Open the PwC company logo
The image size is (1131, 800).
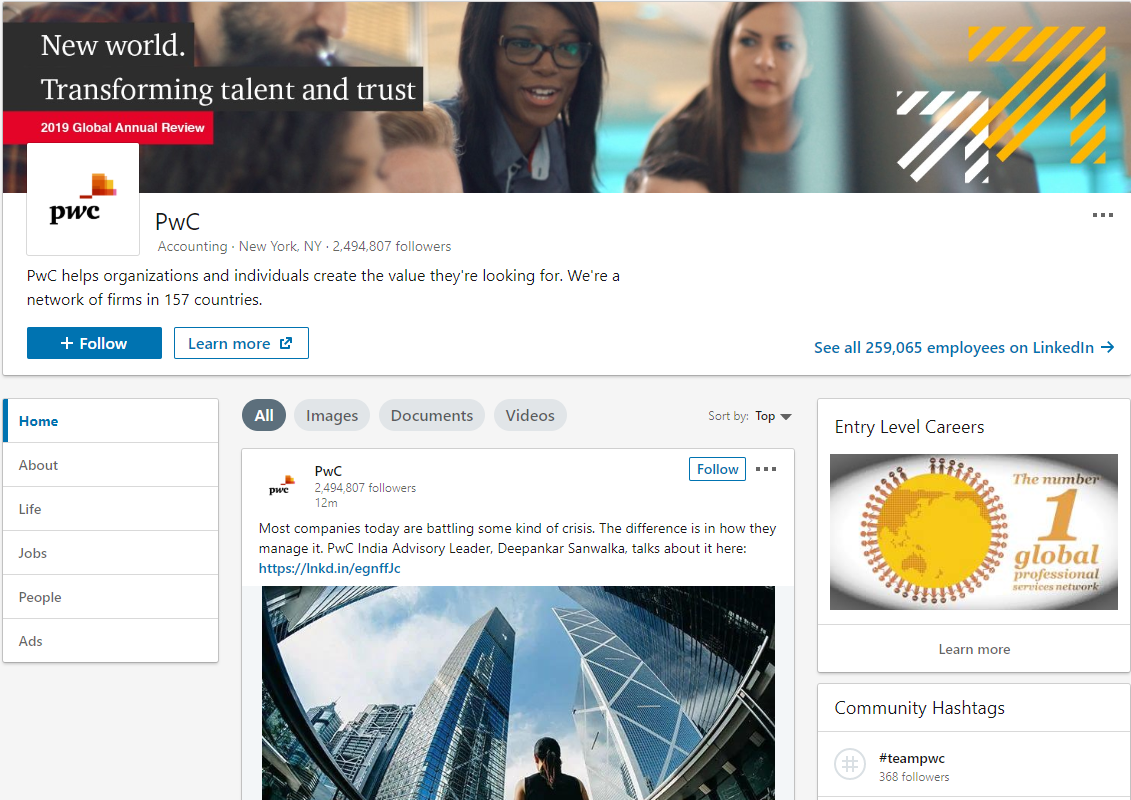(x=83, y=199)
